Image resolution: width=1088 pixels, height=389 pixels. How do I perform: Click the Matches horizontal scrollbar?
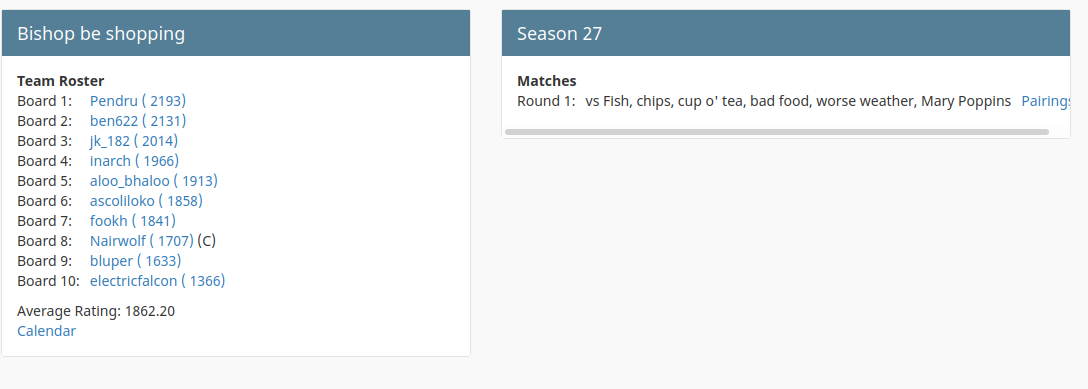point(776,131)
